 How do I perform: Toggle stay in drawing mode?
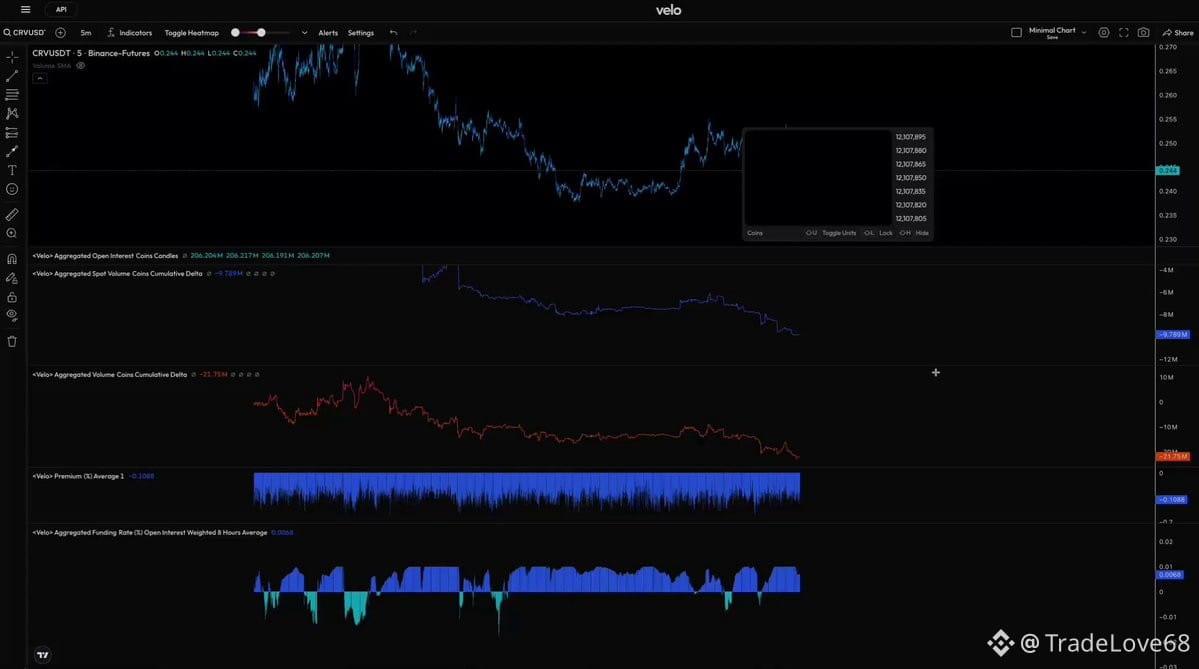click(x=12, y=278)
